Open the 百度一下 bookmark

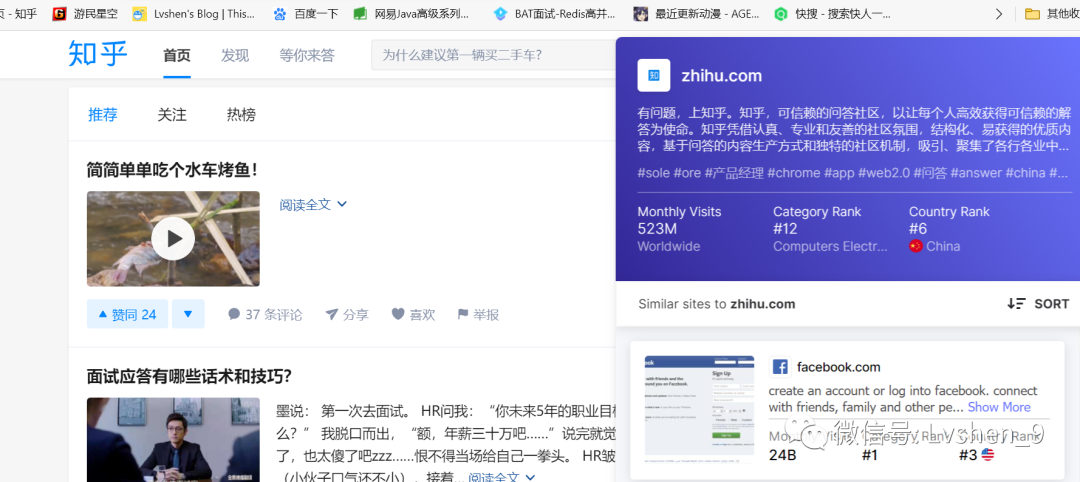coord(305,13)
